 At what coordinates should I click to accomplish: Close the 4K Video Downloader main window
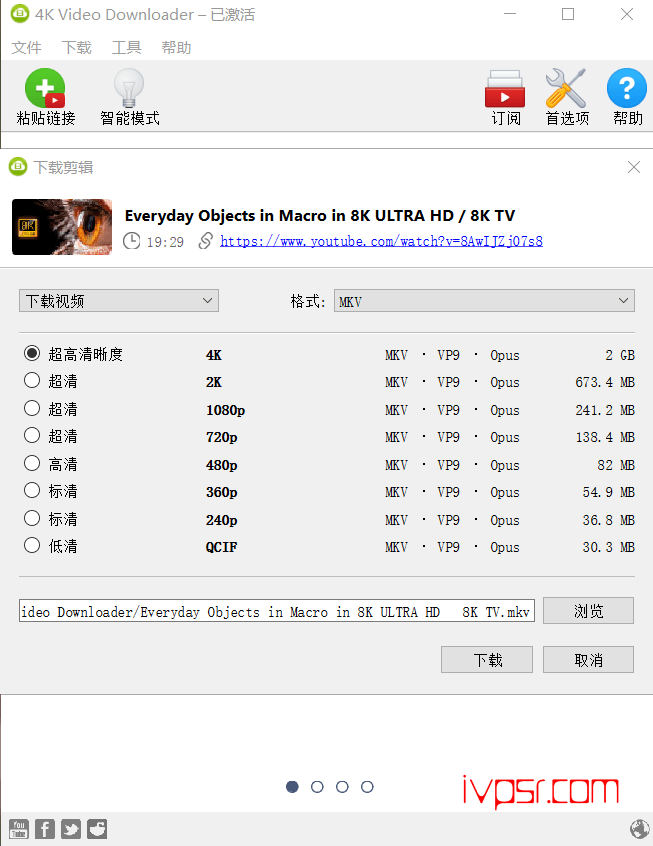627,14
